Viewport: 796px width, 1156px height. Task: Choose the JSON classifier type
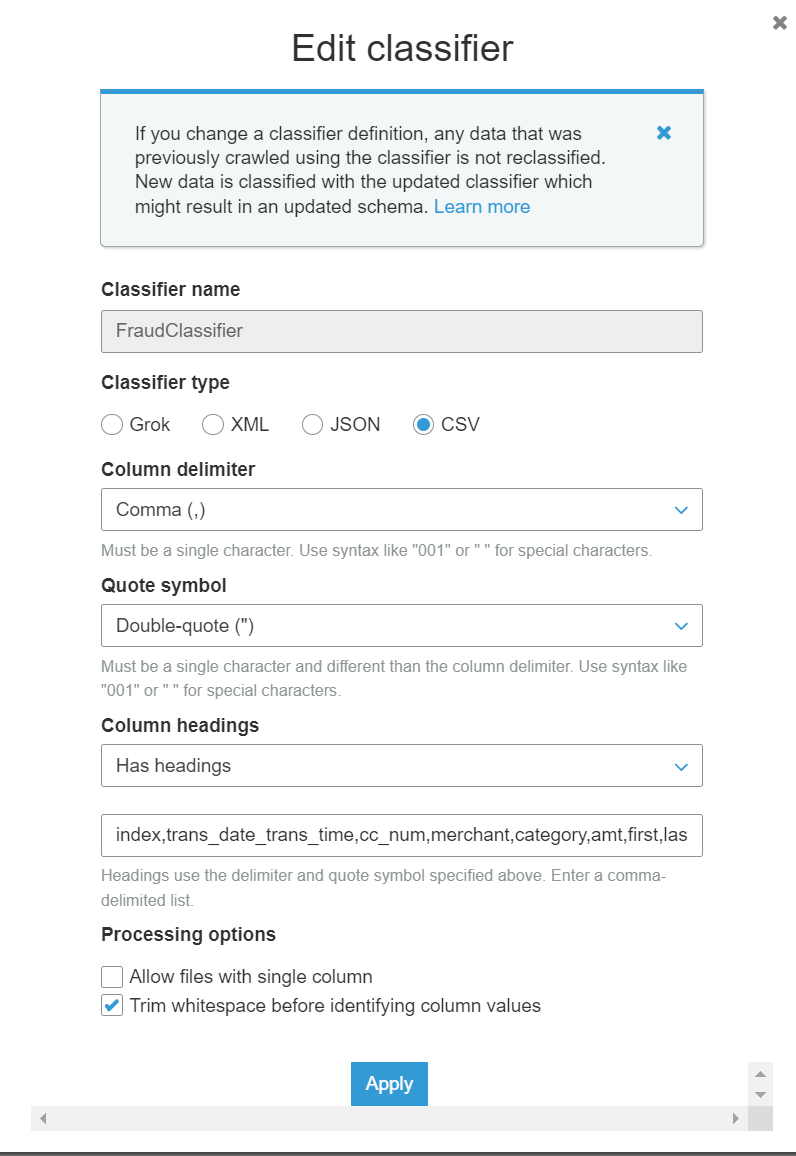313,425
